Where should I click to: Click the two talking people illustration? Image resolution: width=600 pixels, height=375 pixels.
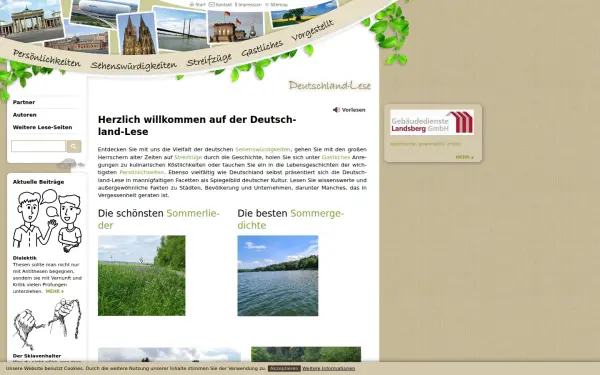[x=47, y=221]
